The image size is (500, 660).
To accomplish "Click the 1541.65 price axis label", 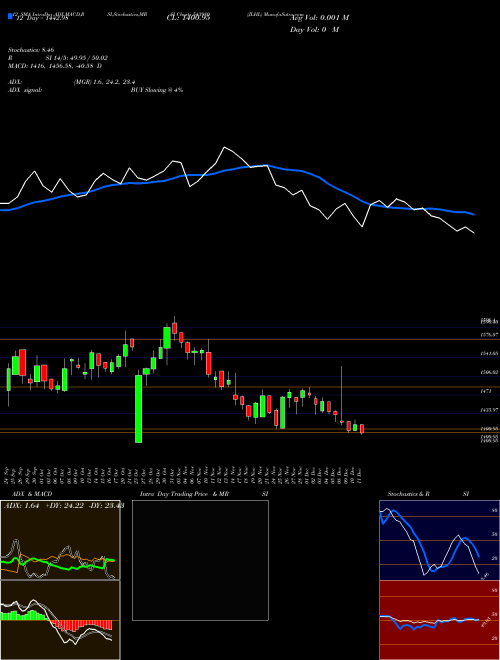I will [489, 354].
